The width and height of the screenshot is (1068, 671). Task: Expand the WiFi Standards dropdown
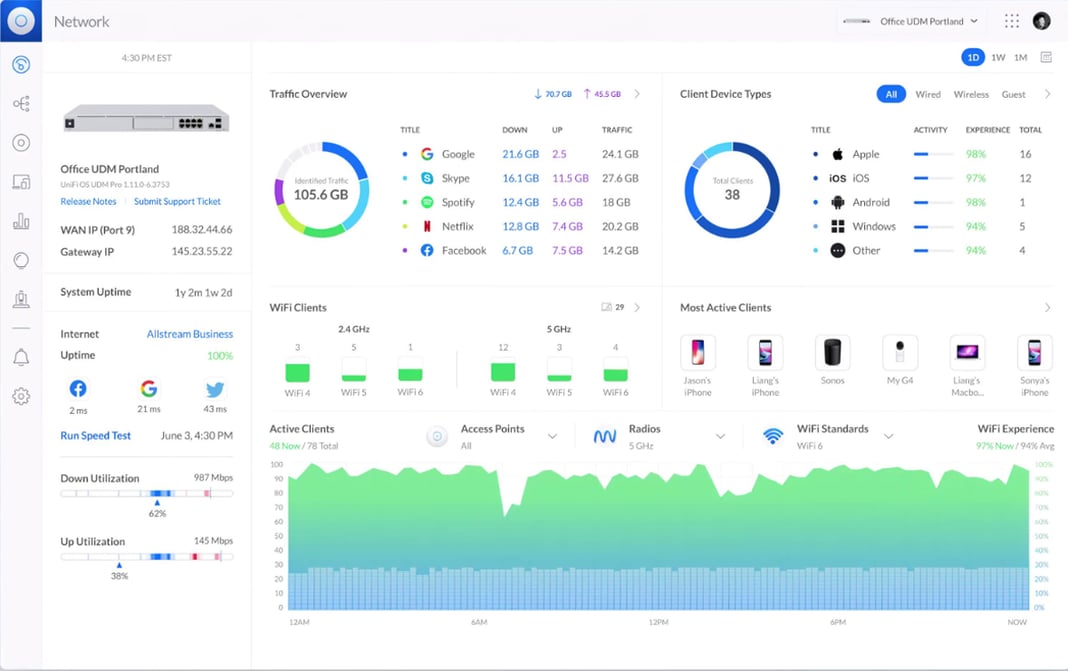click(x=888, y=436)
